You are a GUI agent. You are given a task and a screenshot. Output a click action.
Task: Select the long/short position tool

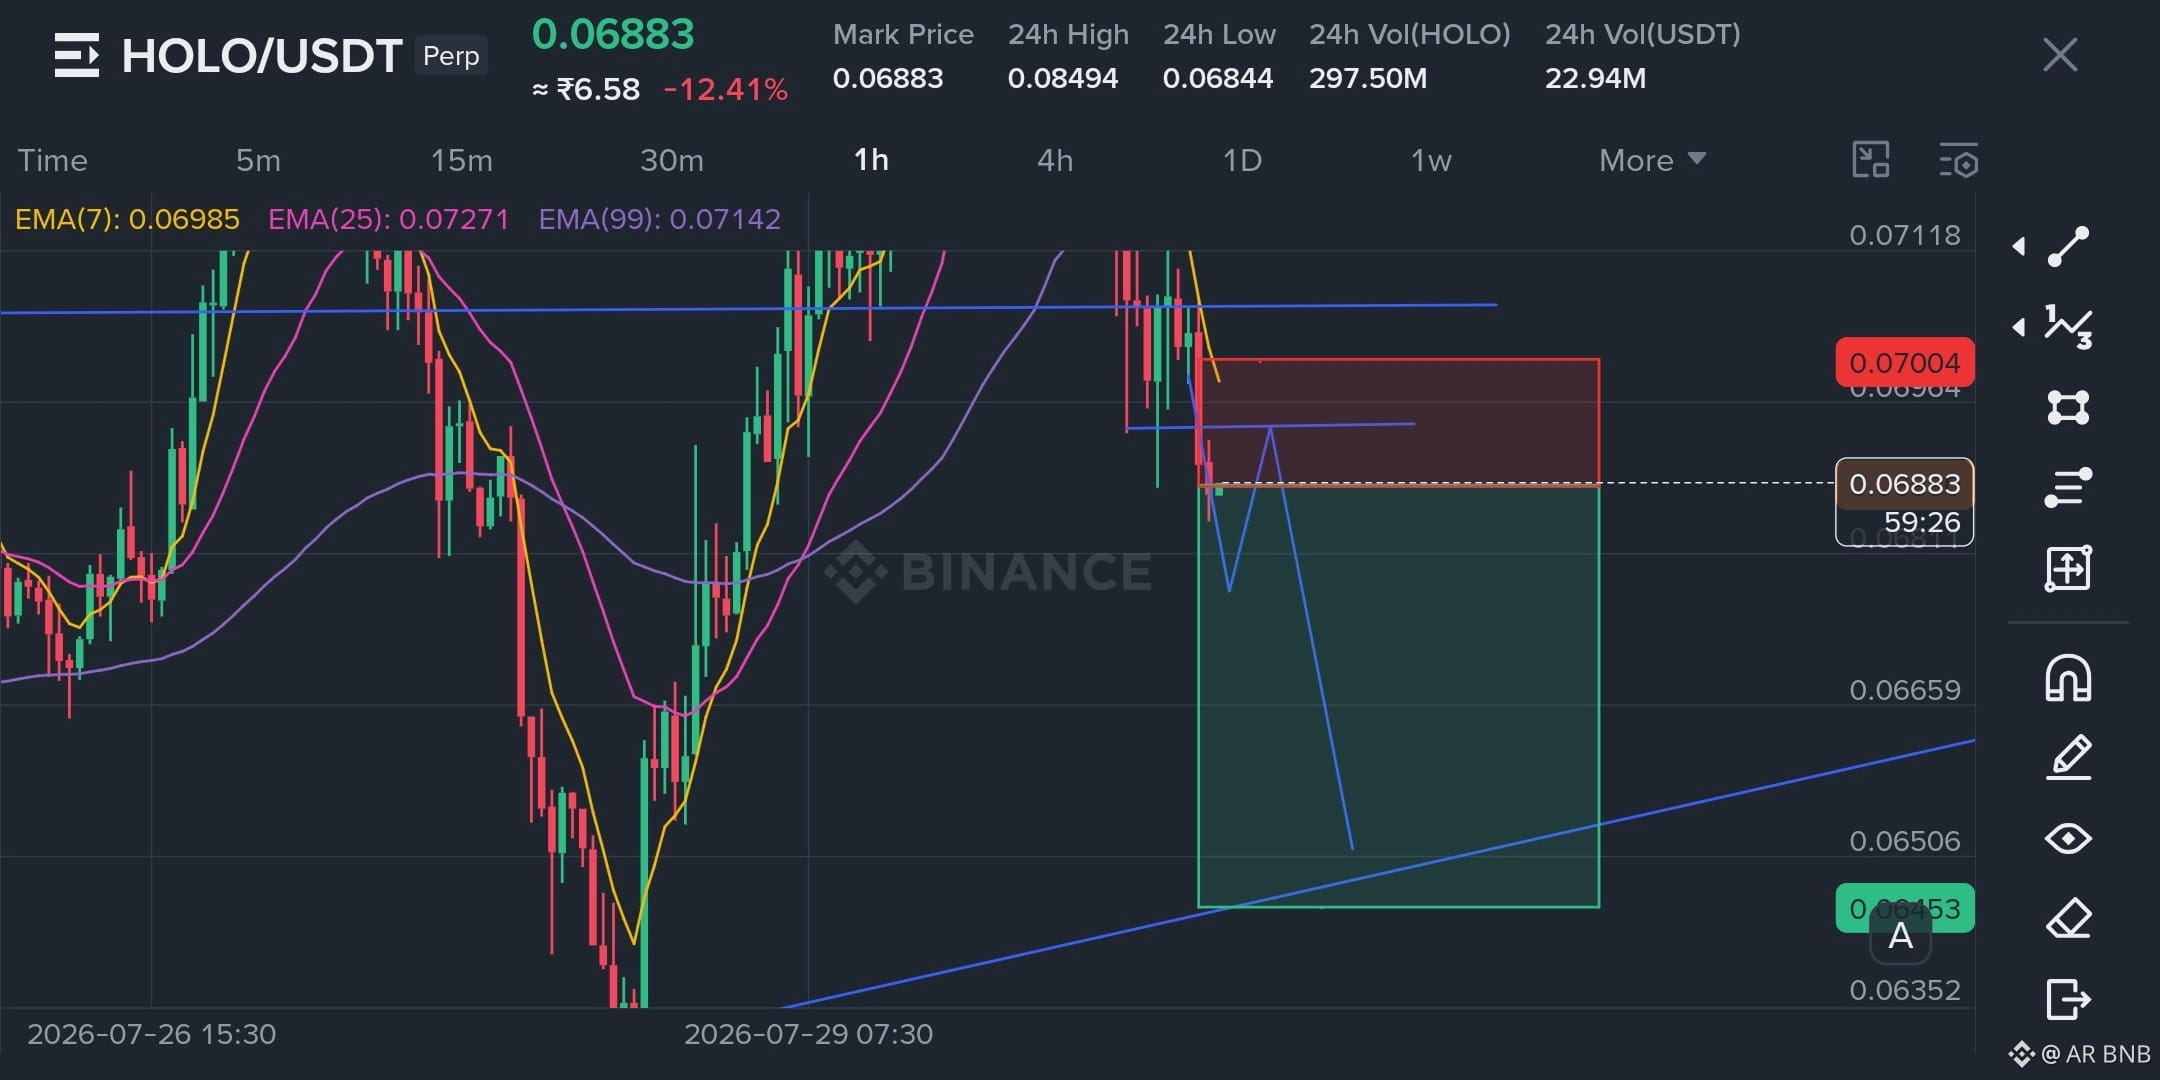2068,568
